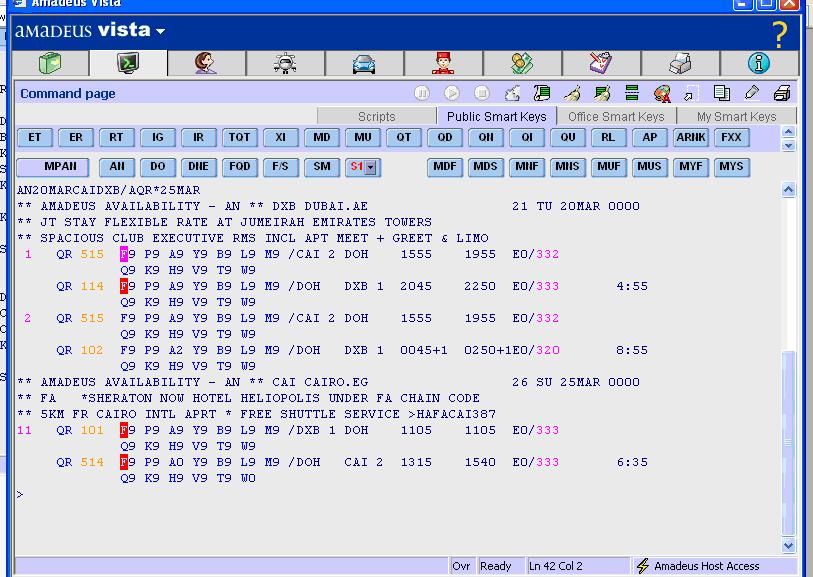
Task: Click flight number 102 in results
Action: point(92,350)
